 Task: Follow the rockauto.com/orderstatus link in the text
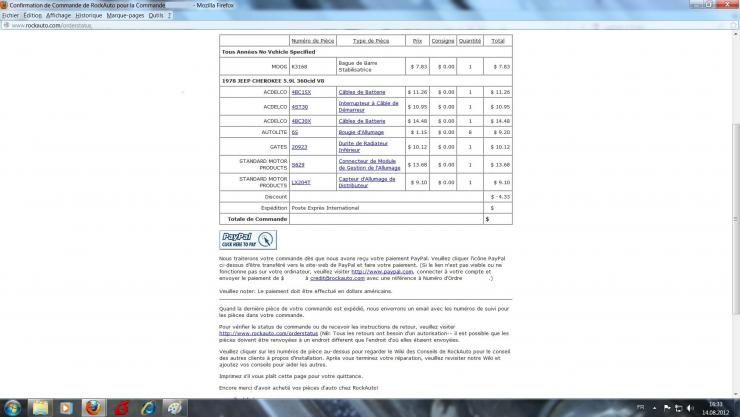click(x=269, y=334)
